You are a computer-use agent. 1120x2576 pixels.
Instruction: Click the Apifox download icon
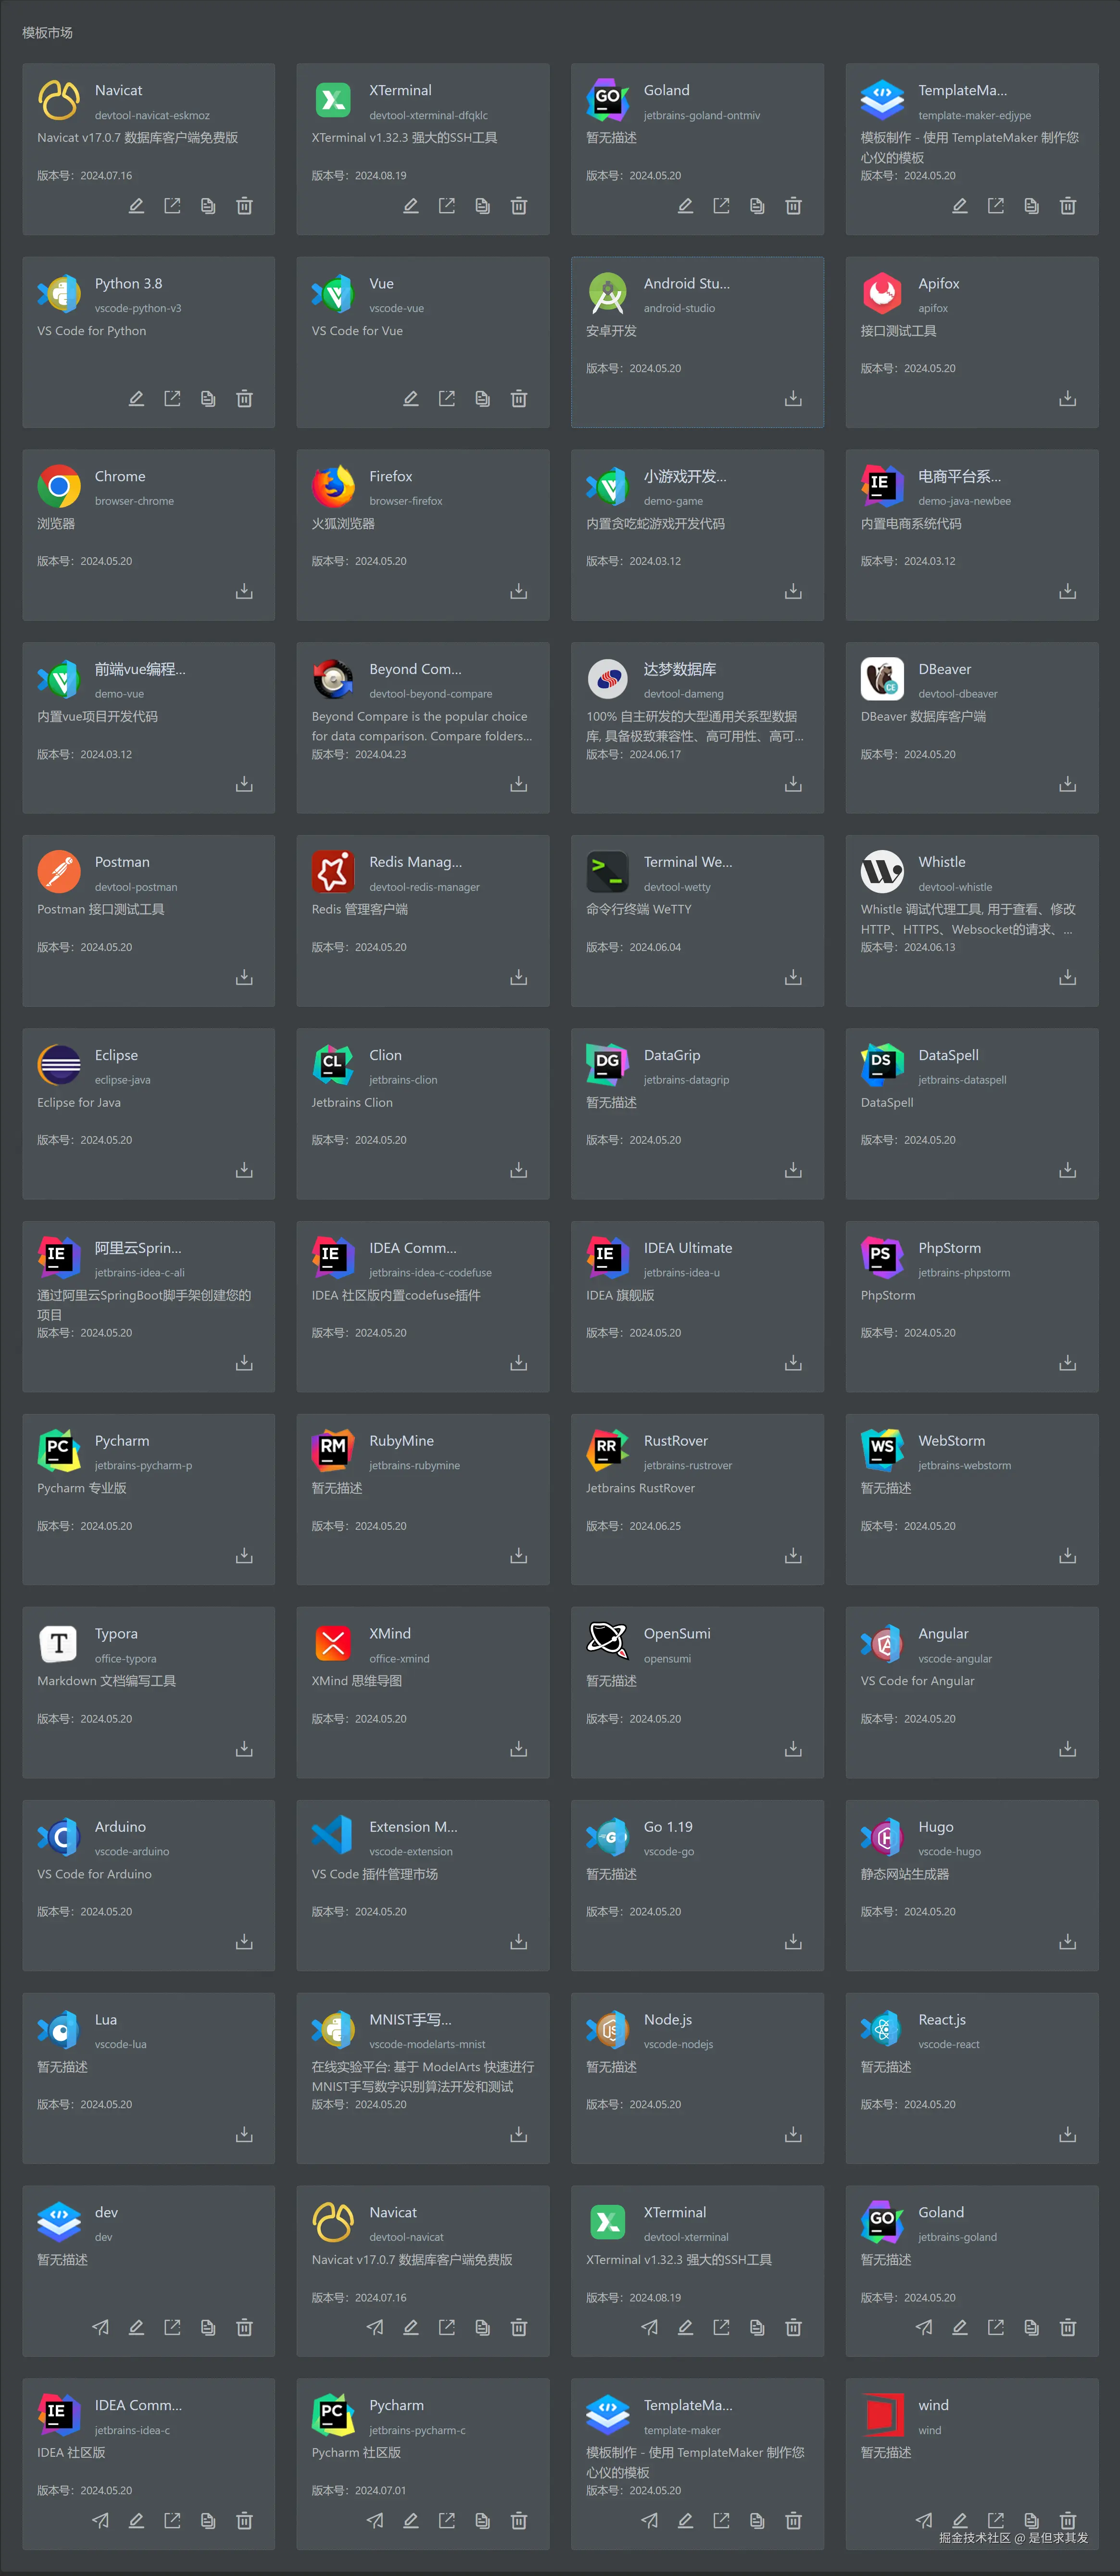(x=1067, y=399)
